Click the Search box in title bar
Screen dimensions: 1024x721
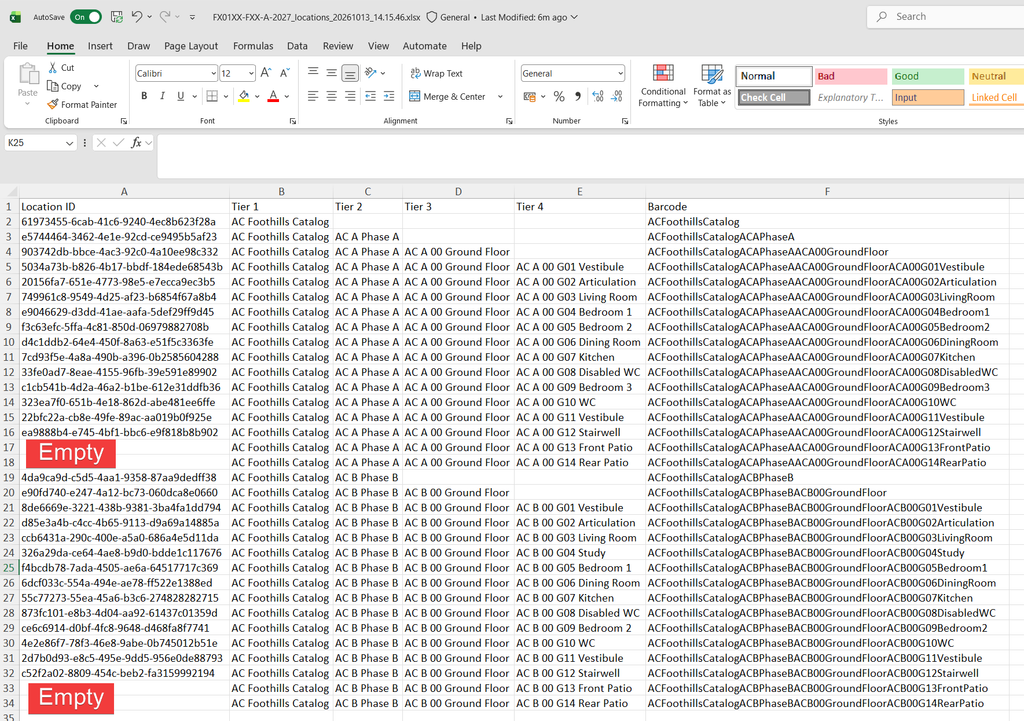945,16
